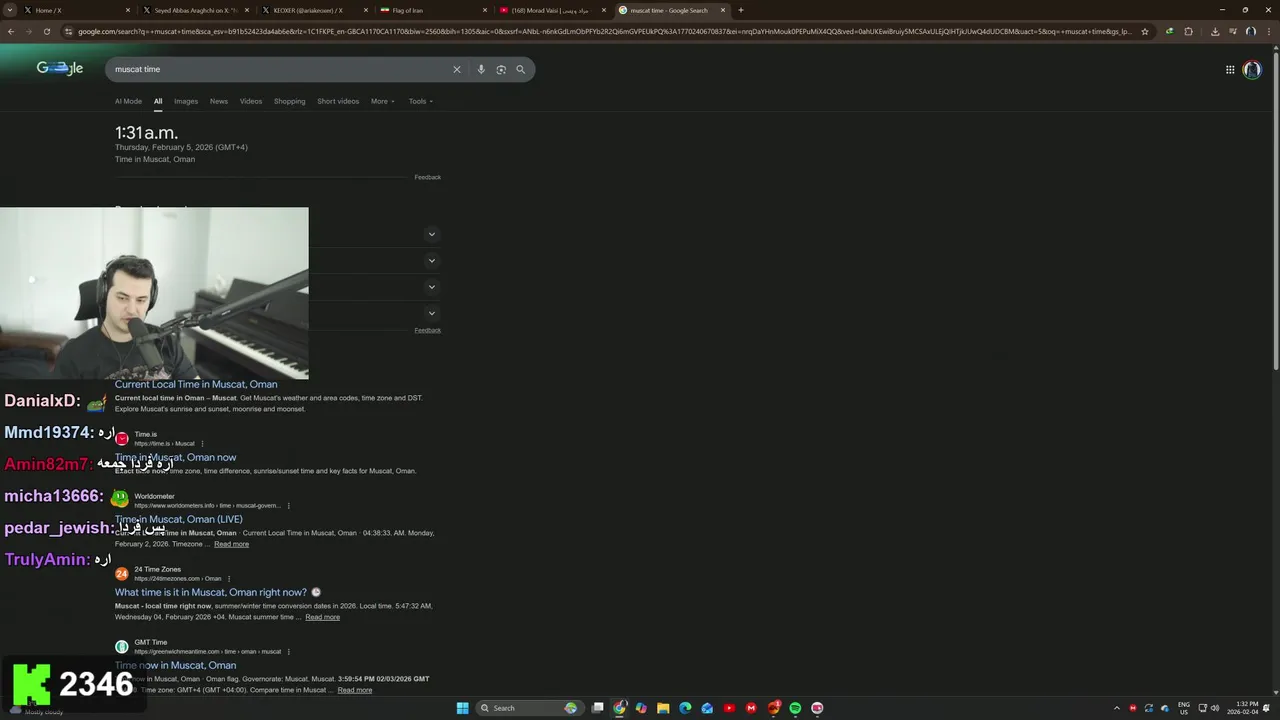The image size is (1280, 720).
Task: Switch to AI Mode tab
Action: [128, 101]
